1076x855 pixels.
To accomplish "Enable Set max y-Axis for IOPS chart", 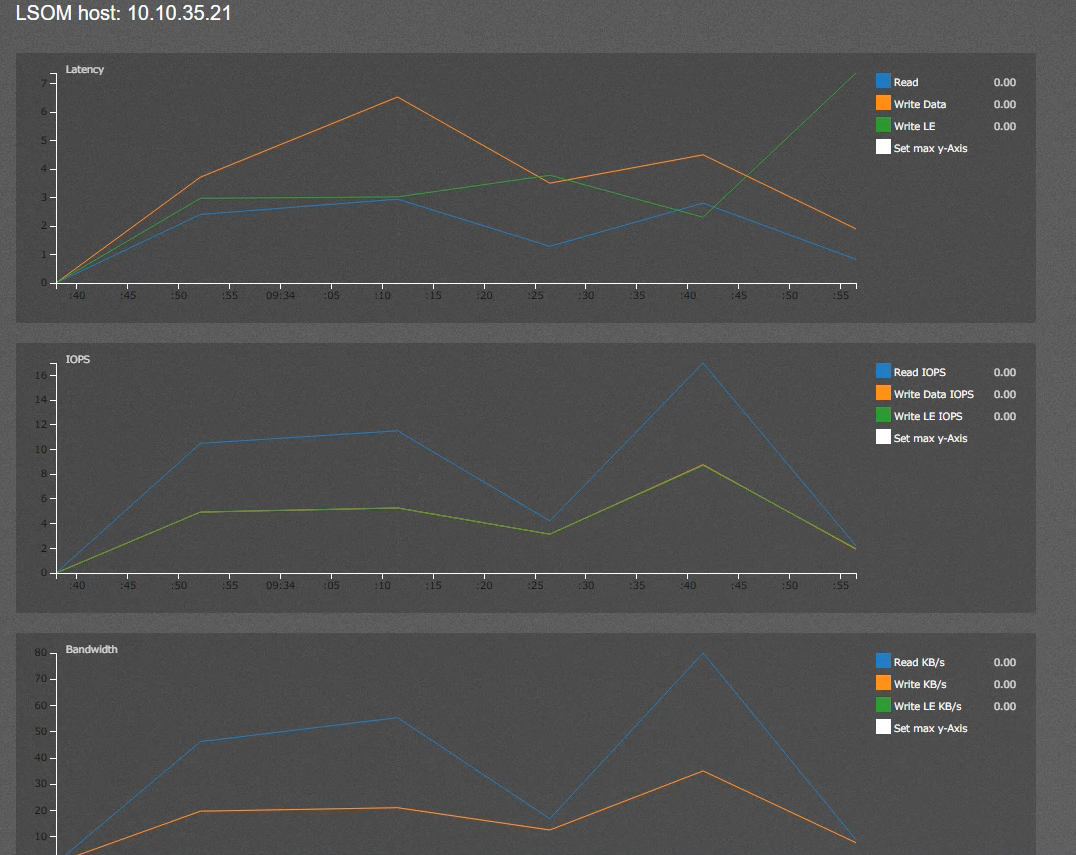I will [883, 438].
